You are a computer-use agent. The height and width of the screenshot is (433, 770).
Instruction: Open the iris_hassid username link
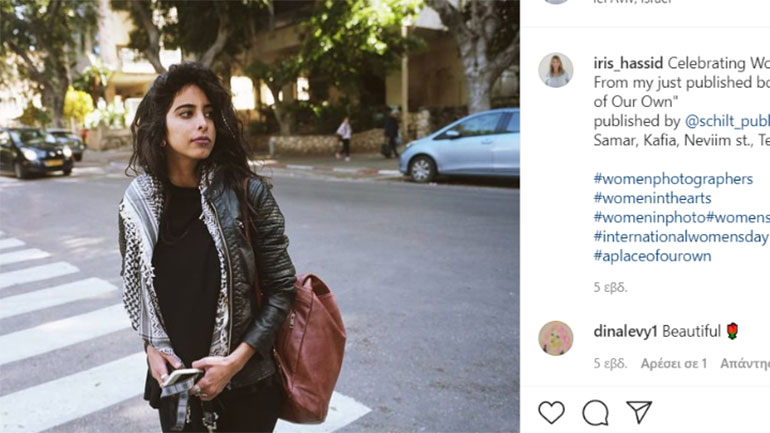tap(628, 63)
